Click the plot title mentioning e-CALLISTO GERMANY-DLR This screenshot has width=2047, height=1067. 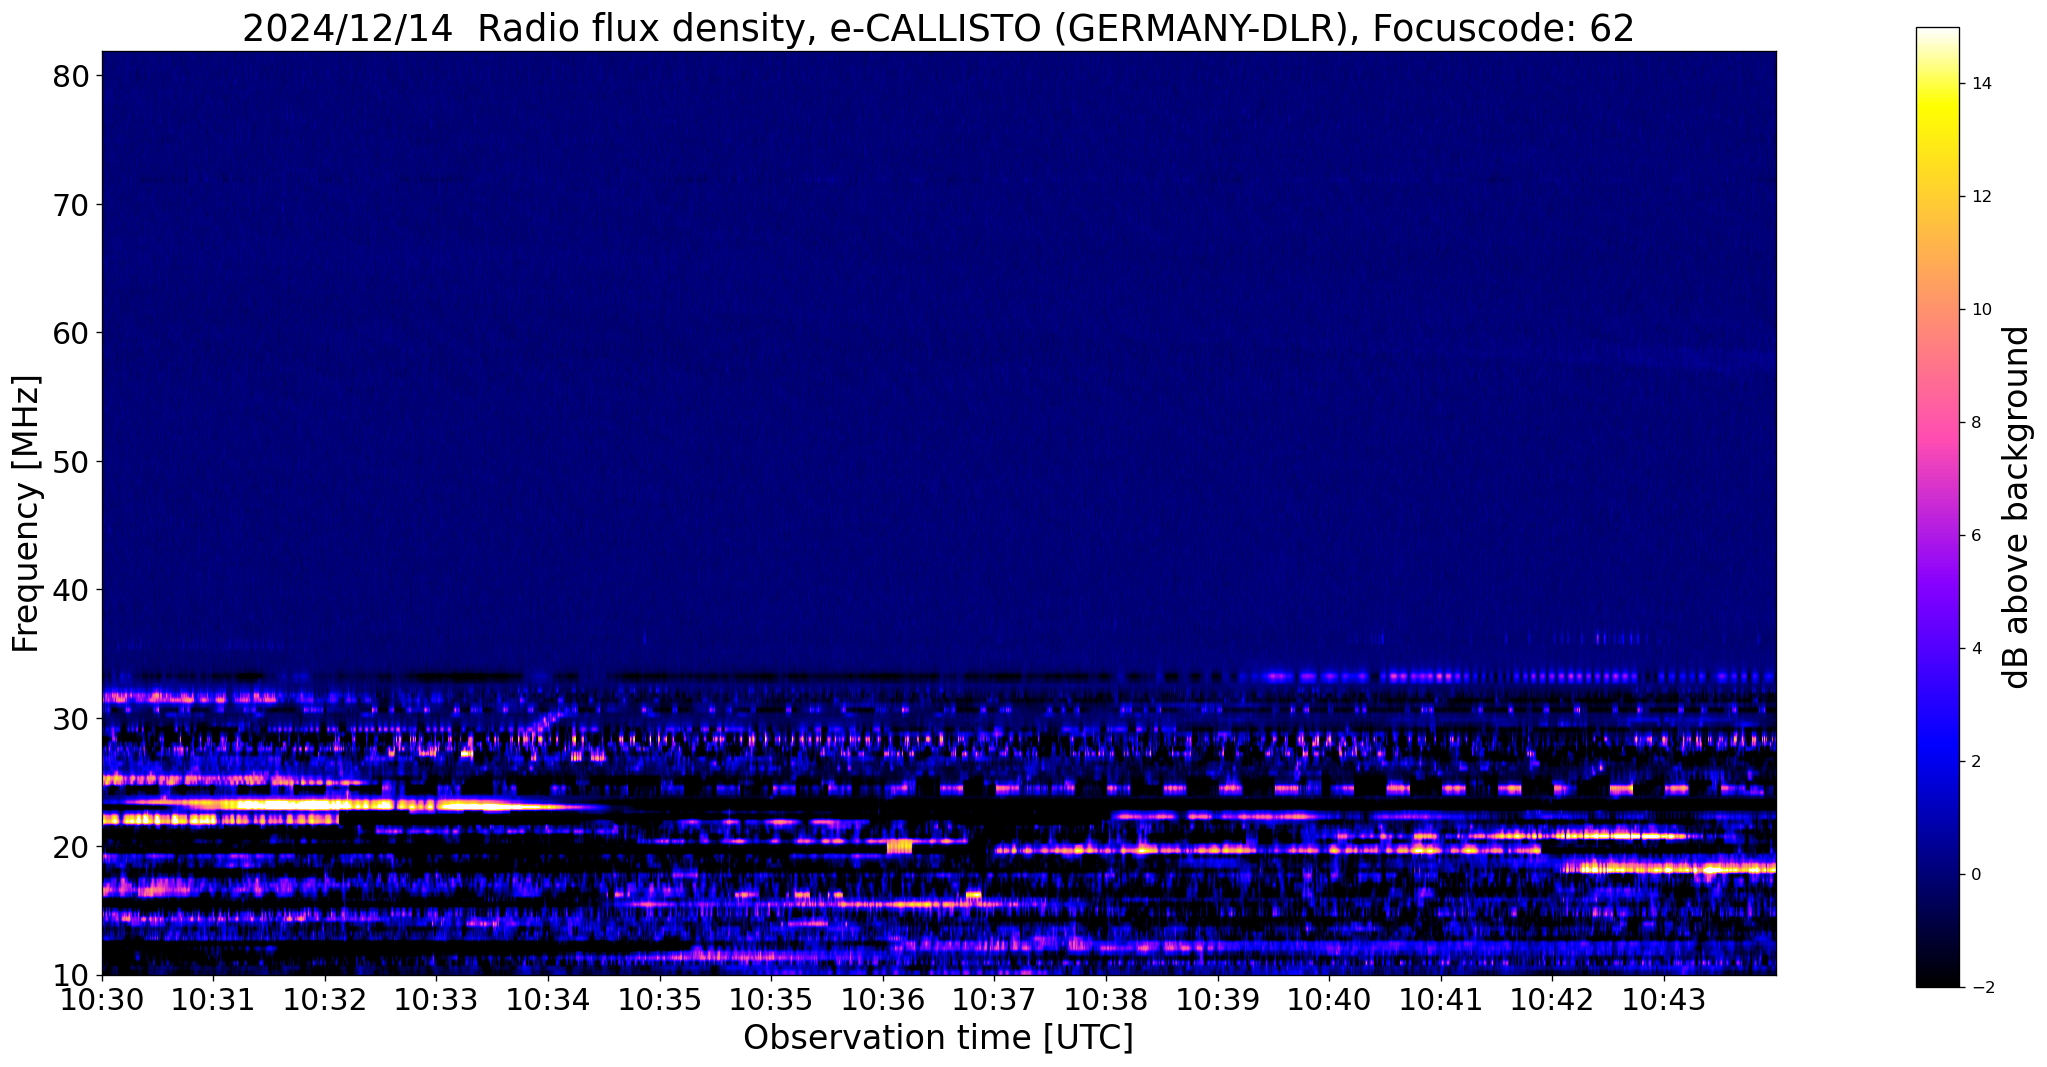[x=938, y=27]
